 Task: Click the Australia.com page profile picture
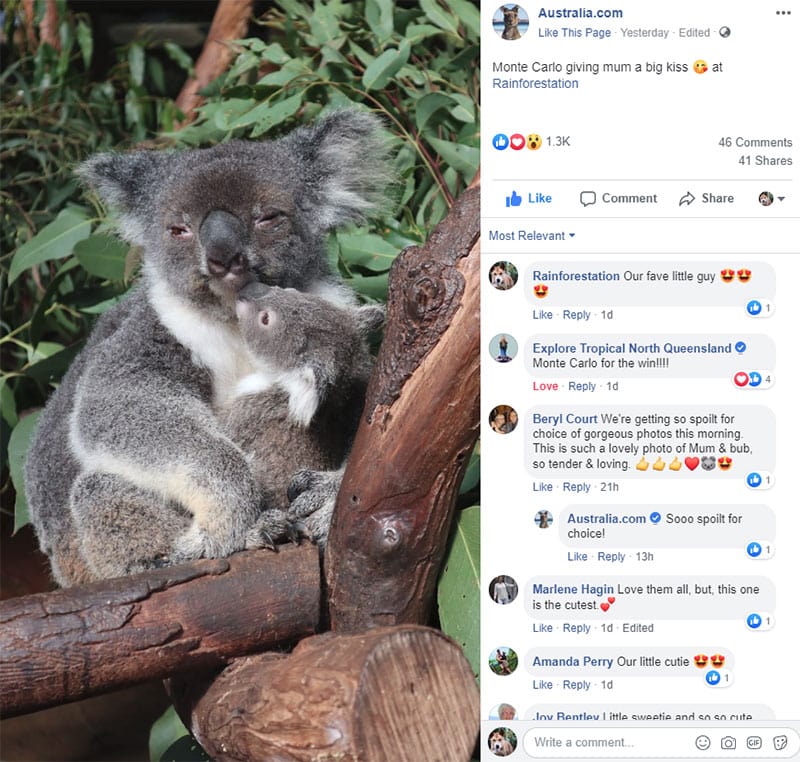(510, 22)
